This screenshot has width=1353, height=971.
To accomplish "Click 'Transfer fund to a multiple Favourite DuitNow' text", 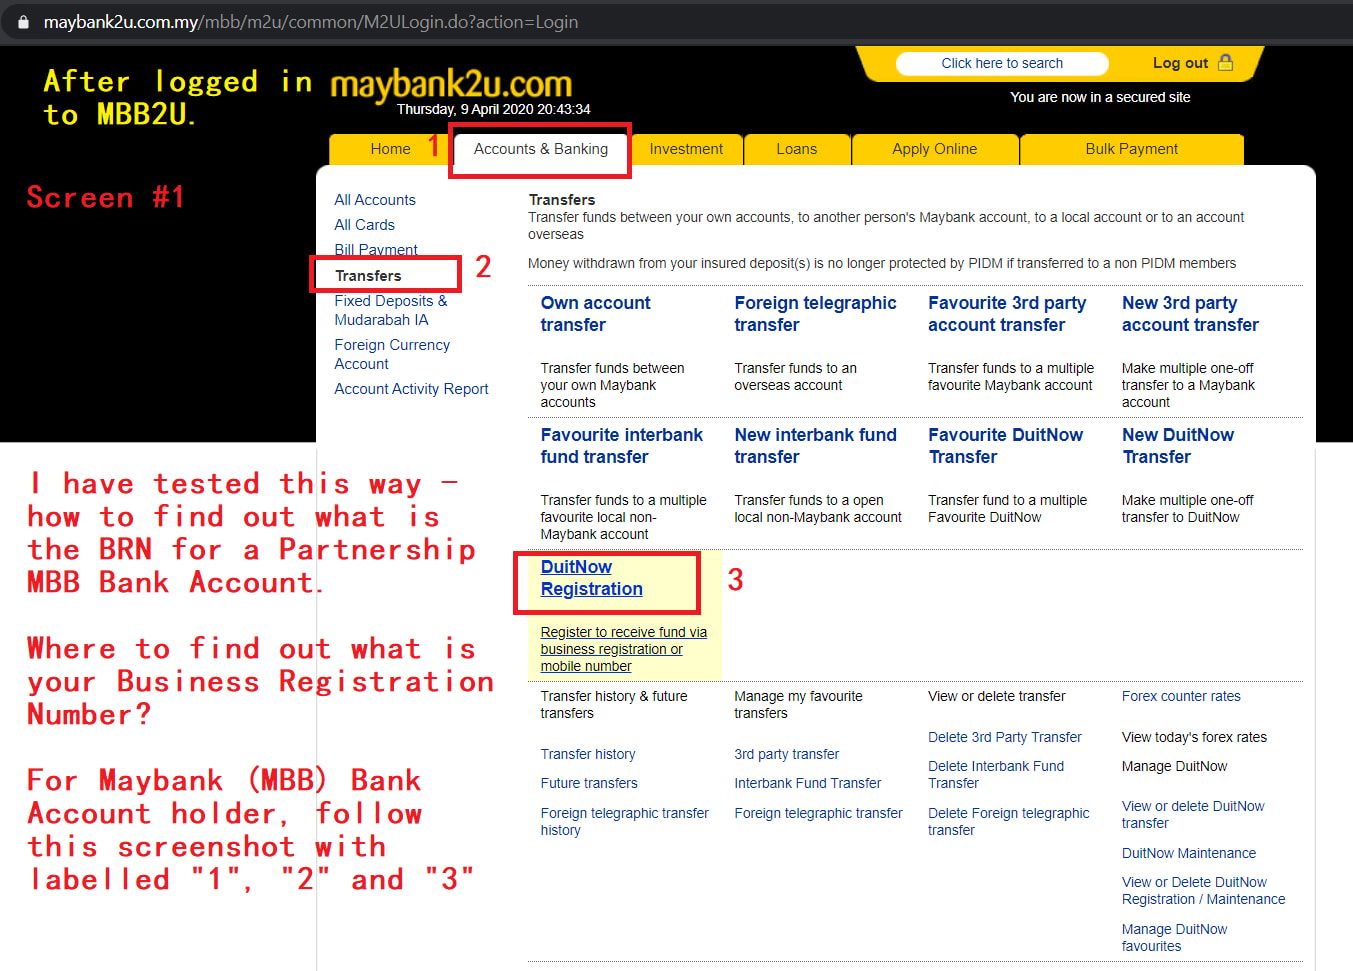I will point(1007,508).
